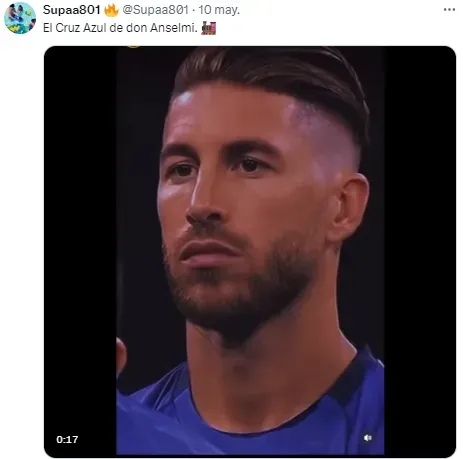
Task: Open the tweet via the 10 may. date
Action: 219,10
